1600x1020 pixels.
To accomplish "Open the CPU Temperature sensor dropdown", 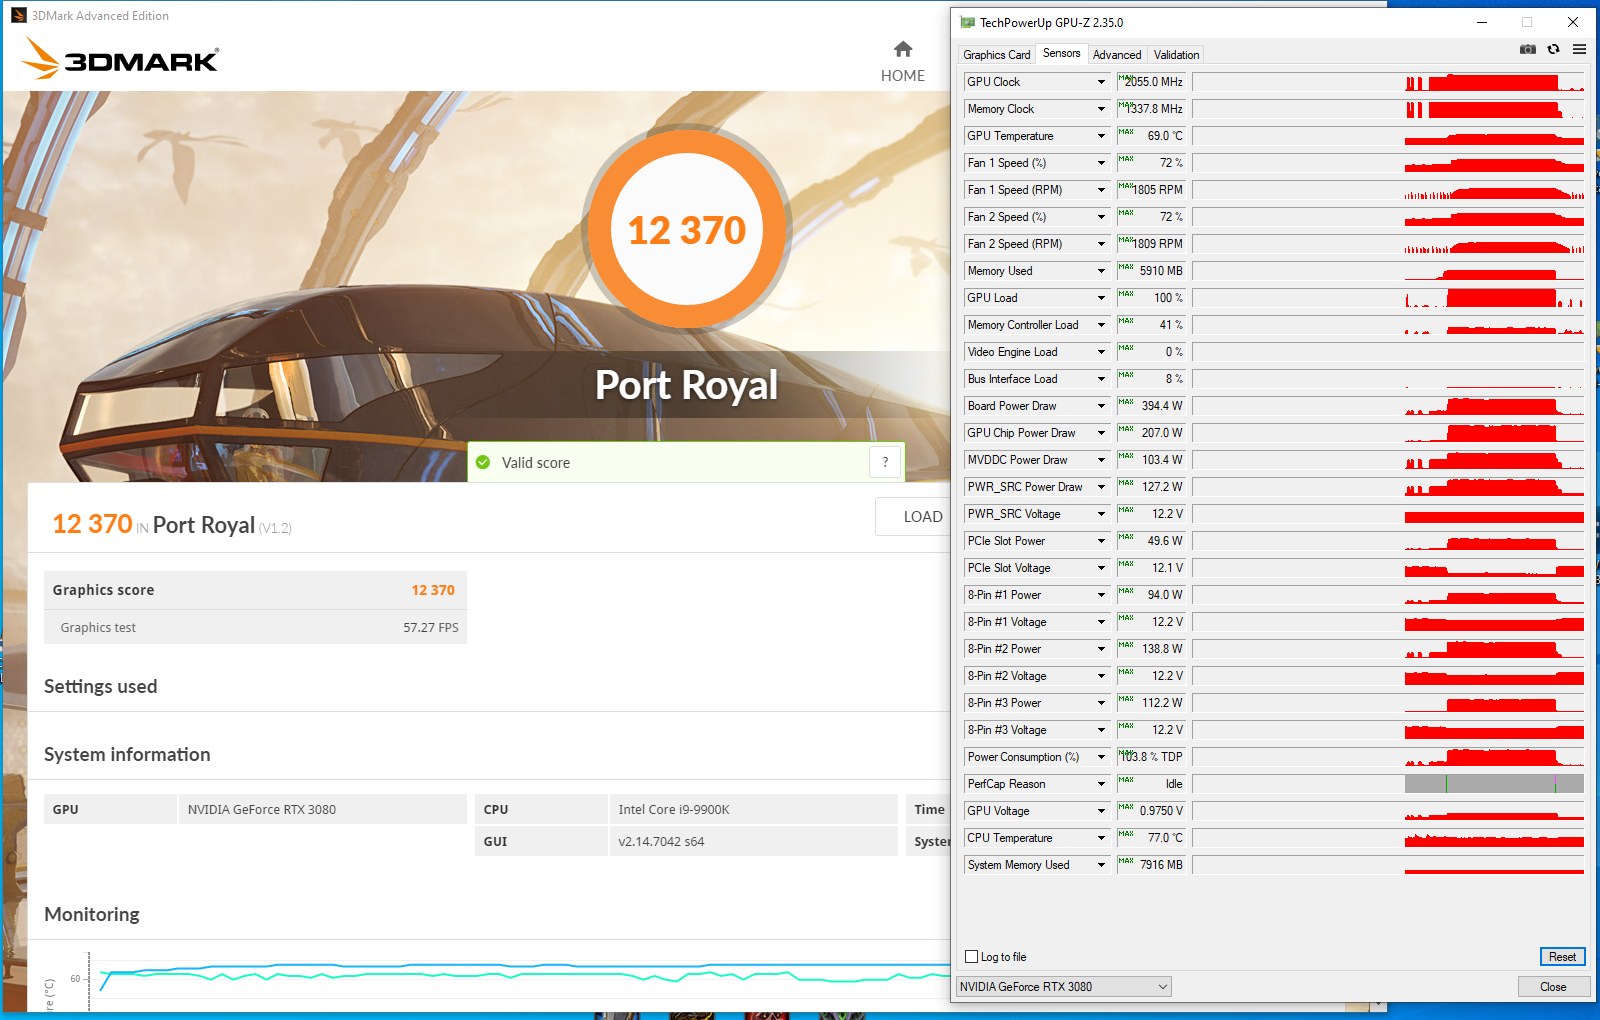I will coord(1101,838).
